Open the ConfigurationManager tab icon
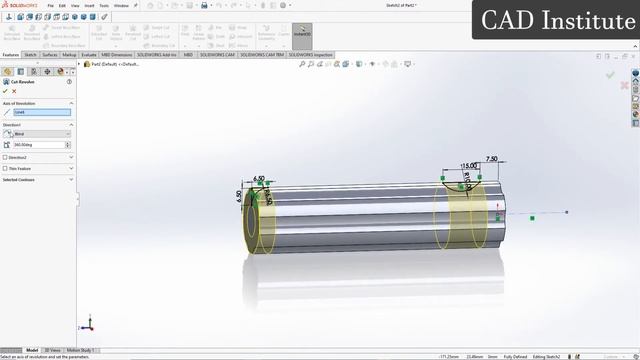This screenshot has width=640, height=360. point(34,72)
